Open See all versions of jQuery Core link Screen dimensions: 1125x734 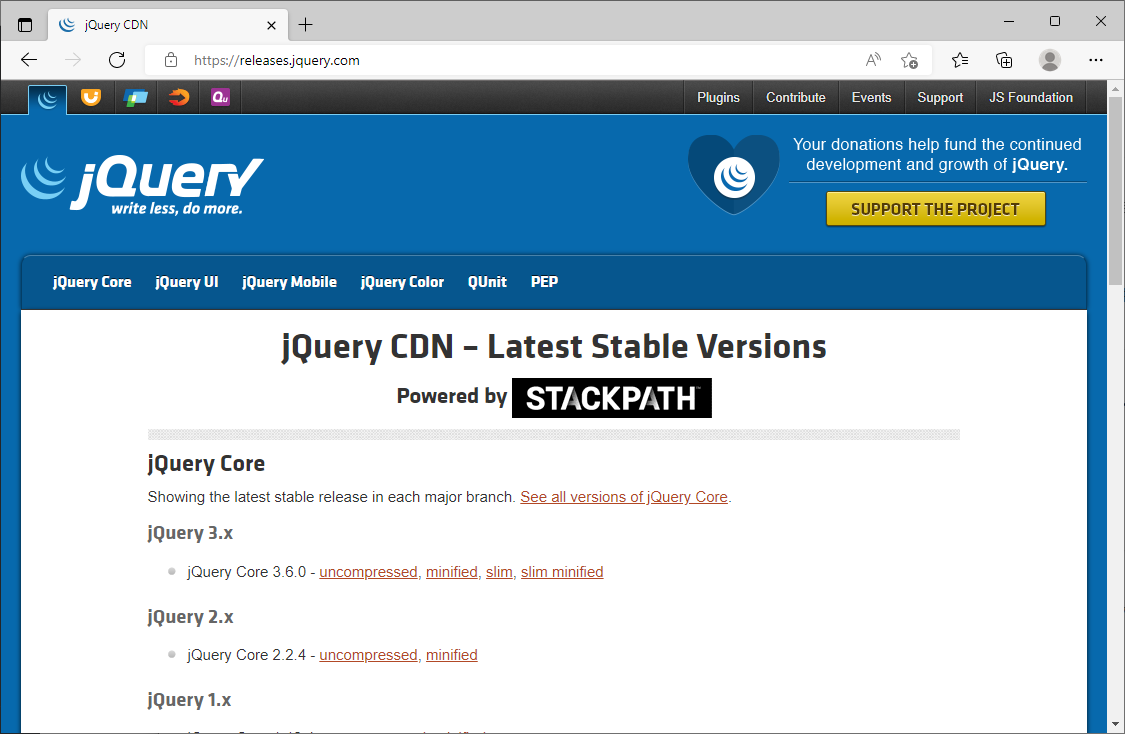click(623, 497)
